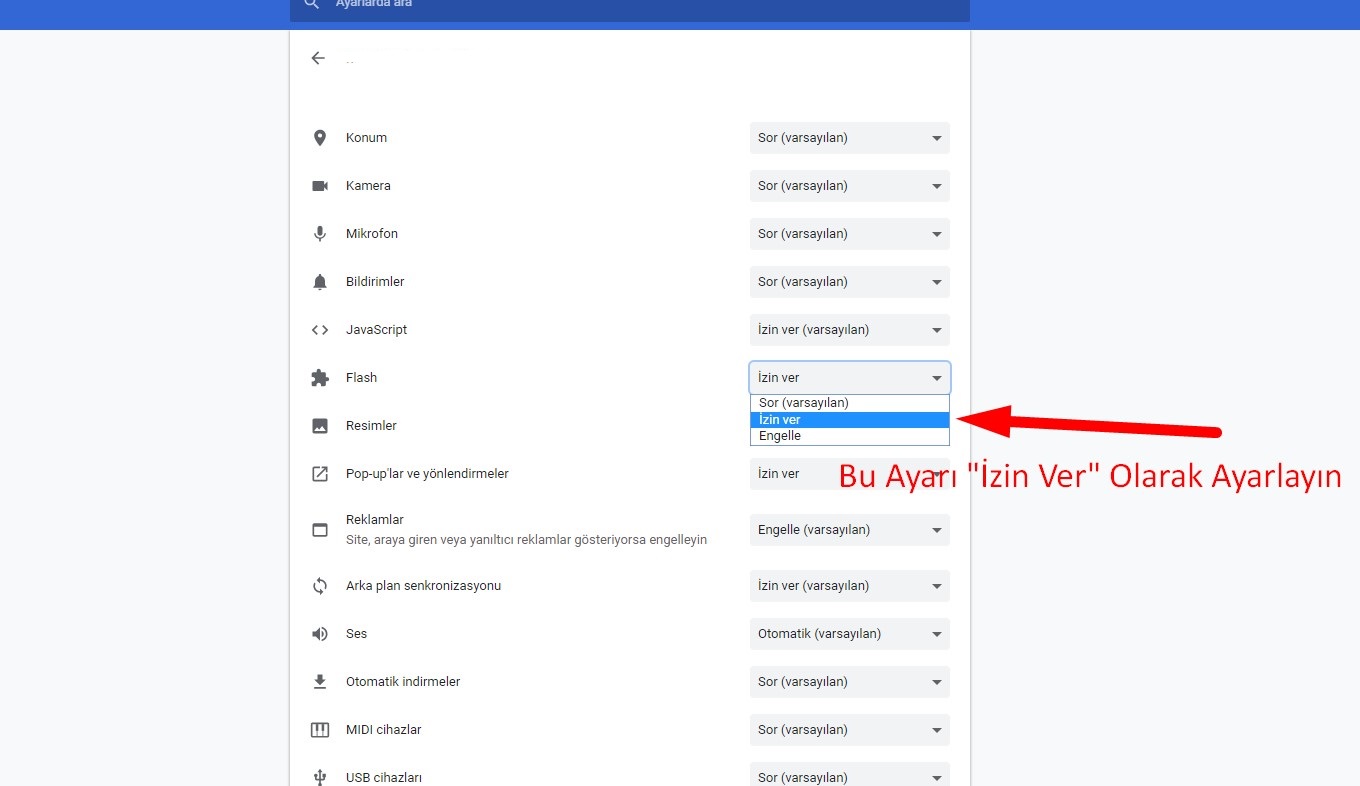Click the search magnifier icon
Image resolution: width=1360 pixels, height=786 pixels.
pos(312,4)
